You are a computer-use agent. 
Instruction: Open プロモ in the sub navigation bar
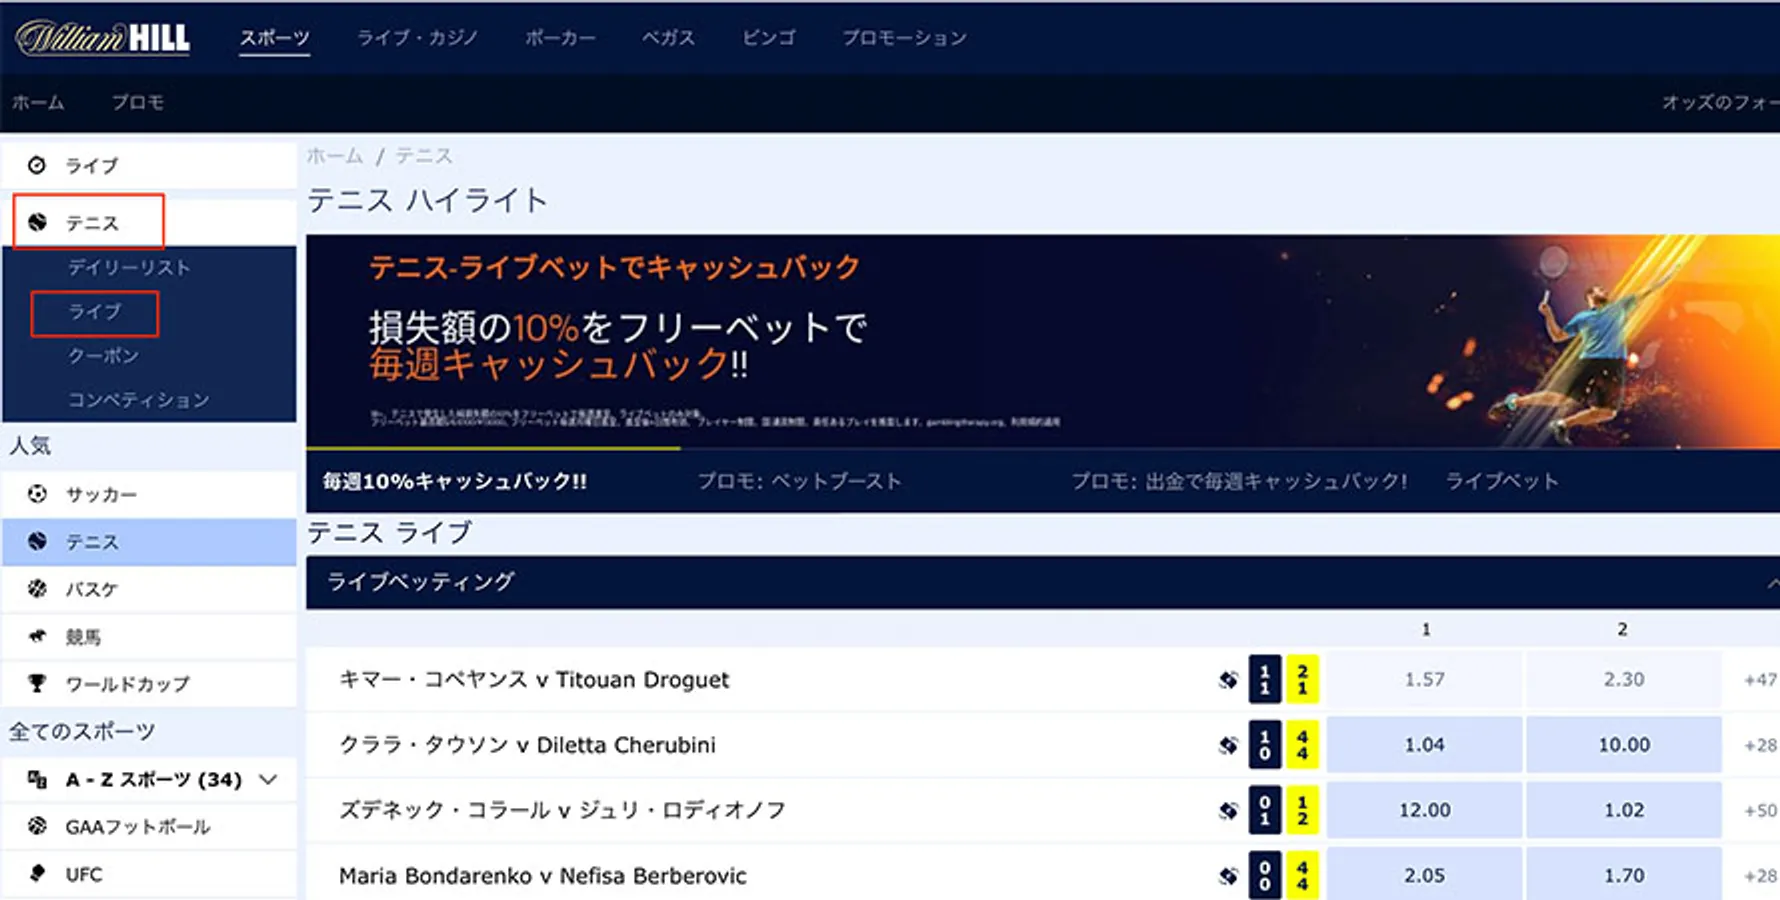[x=138, y=102]
